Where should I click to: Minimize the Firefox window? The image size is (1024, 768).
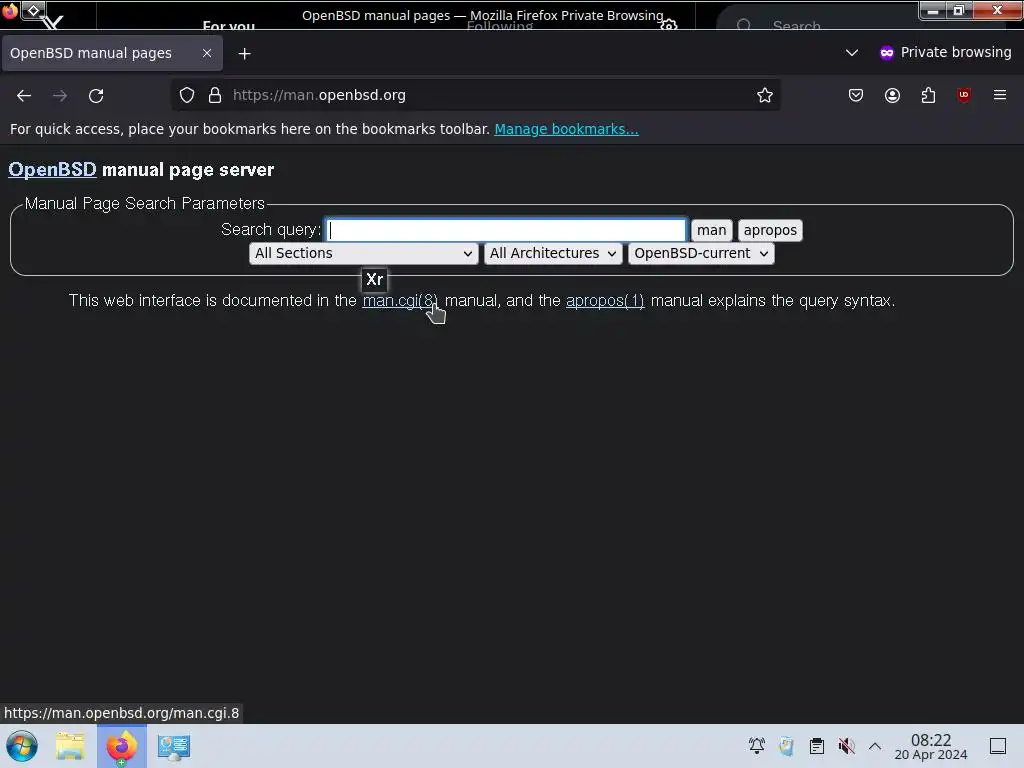[x=933, y=10]
